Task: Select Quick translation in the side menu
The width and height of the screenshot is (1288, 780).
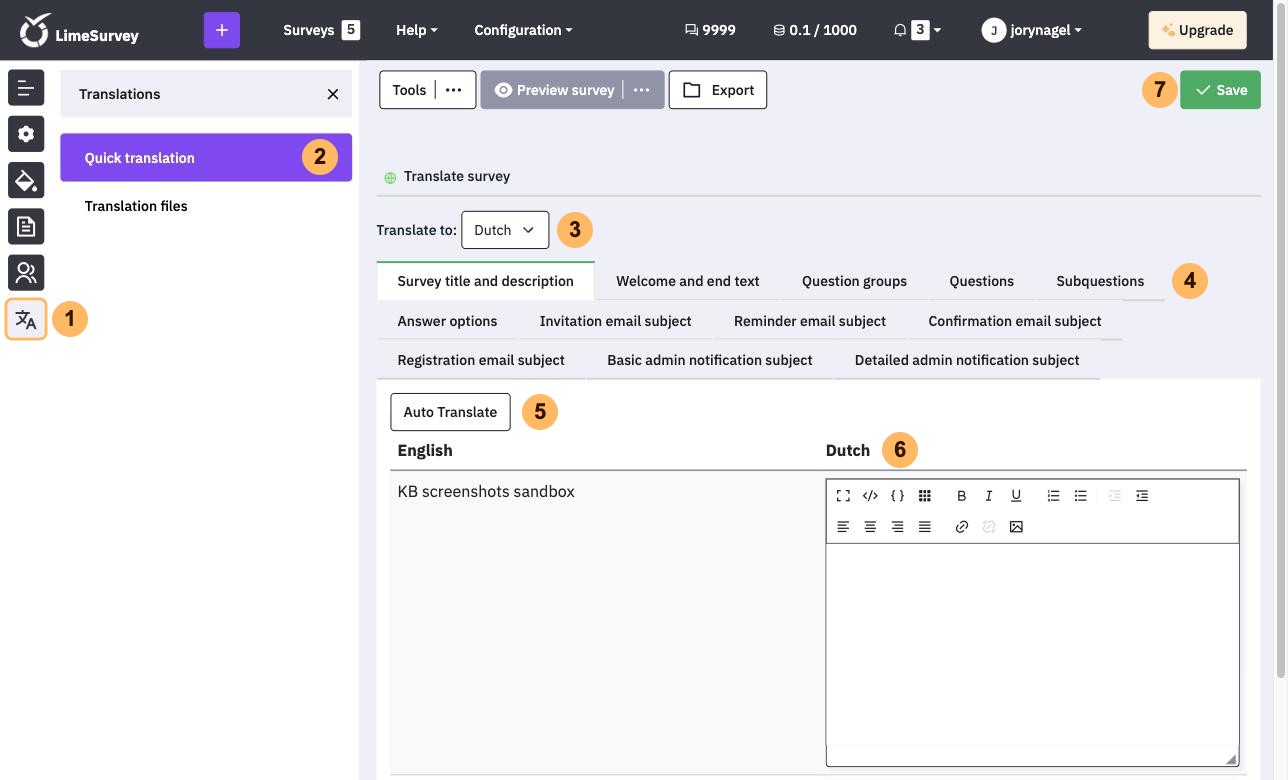Action: [206, 158]
